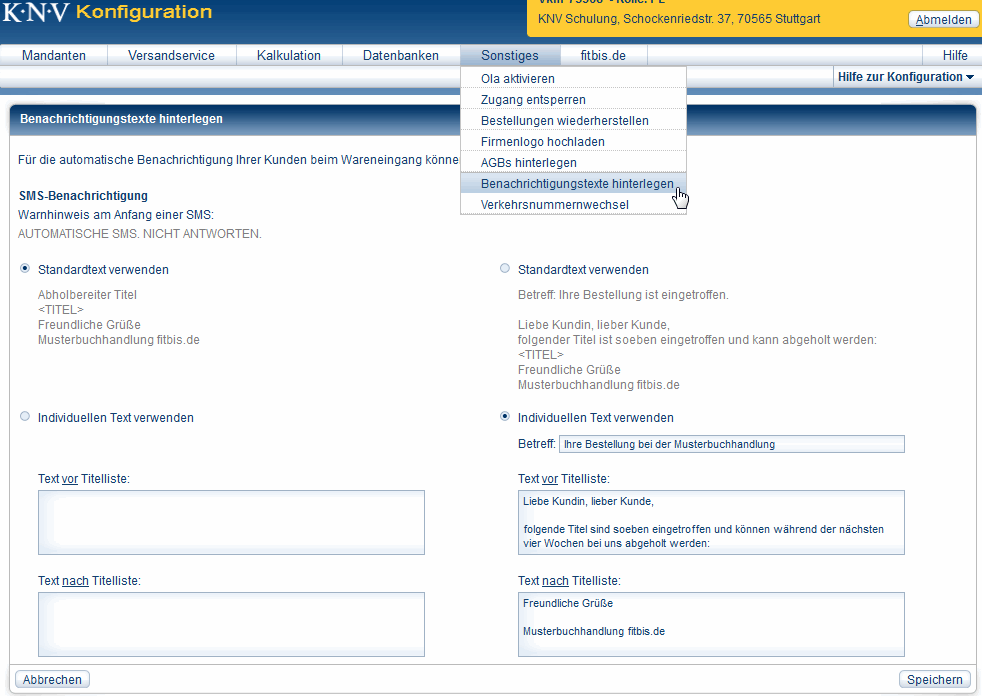Open the Mandanten menu
This screenshot has width=982, height=696.
(x=54, y=56)
